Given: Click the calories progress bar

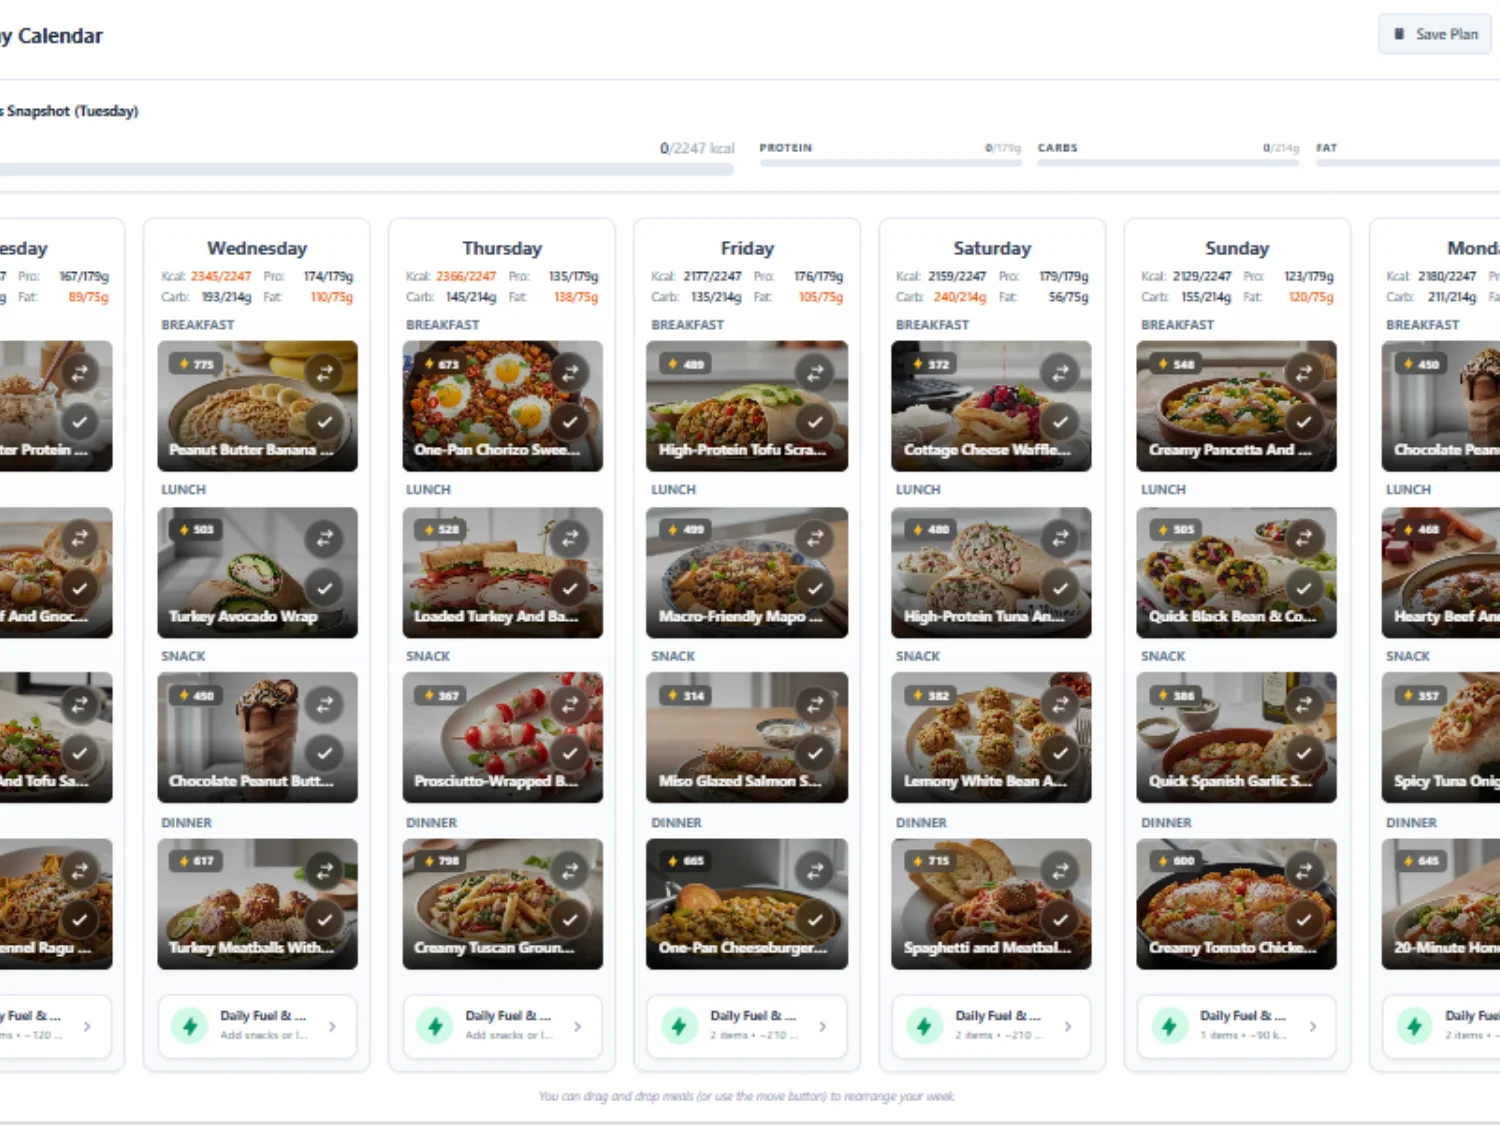Looking at the screenshot, I should 366,170.
